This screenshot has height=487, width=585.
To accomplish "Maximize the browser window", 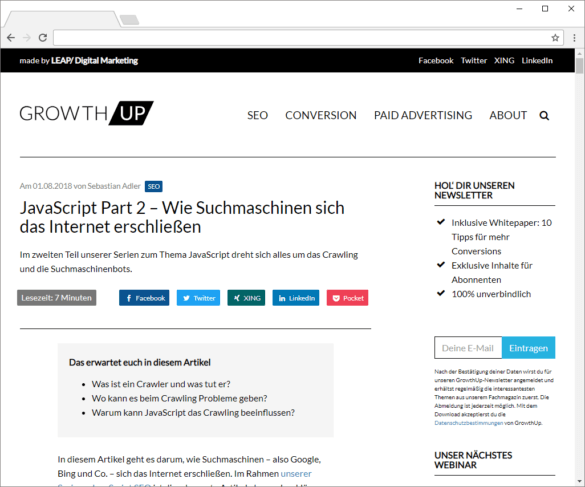I will coord(545,9).
